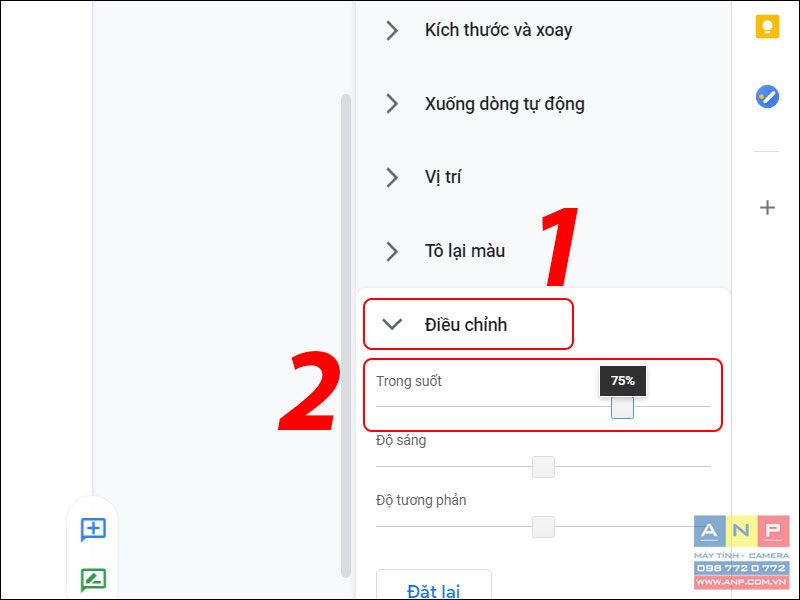Image resolution: width=800 pixels, height=600 pixels.
Task: Click the vertical scrollbar of the options panel
Action: click(345, 336)
